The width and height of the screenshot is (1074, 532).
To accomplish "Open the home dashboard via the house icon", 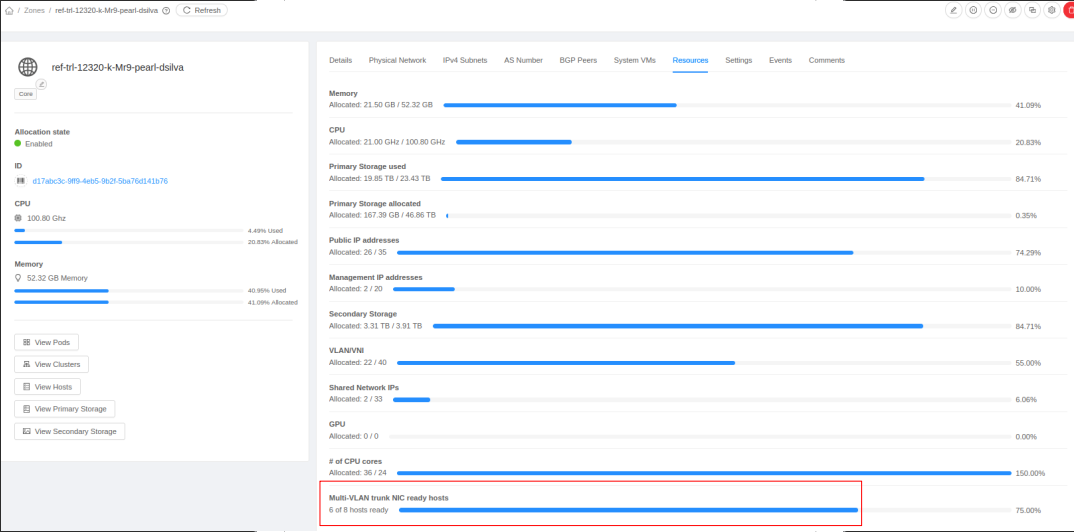I will click(9, 10).
